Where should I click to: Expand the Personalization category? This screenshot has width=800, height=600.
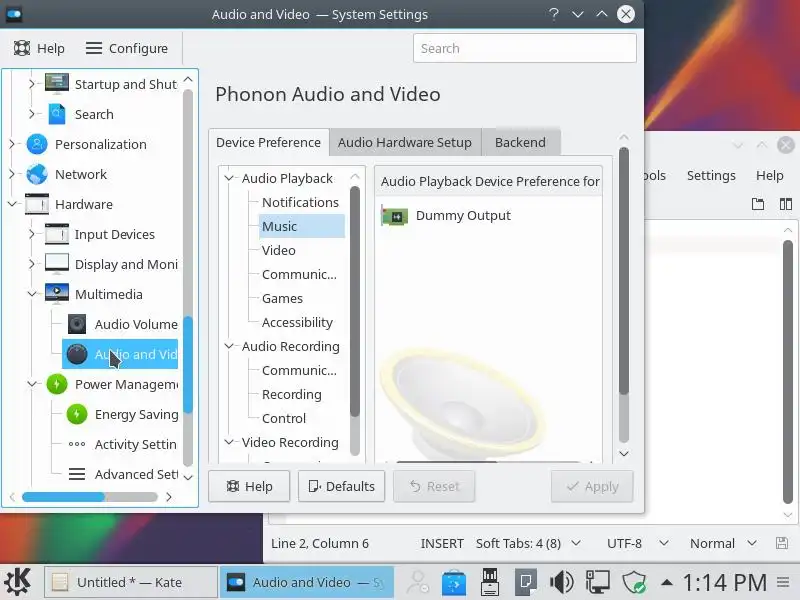12,144
